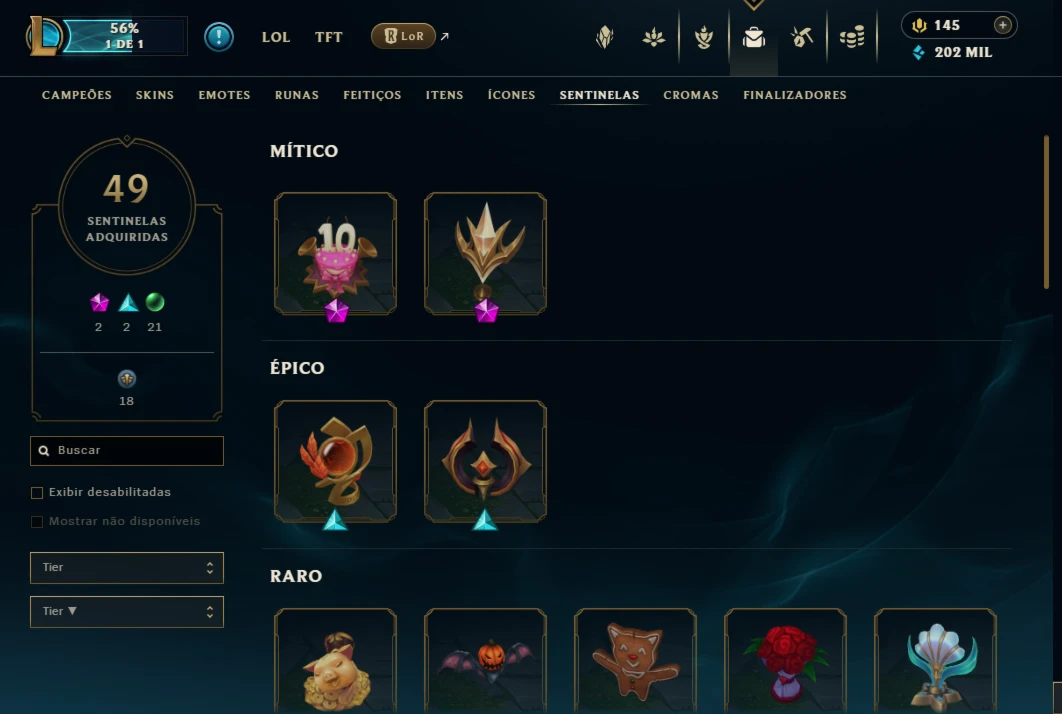The width and height of the screenshot is (1062, 714).
Task: Enable the Exibir desabilitadas checkbox
Action: point(37,492)
